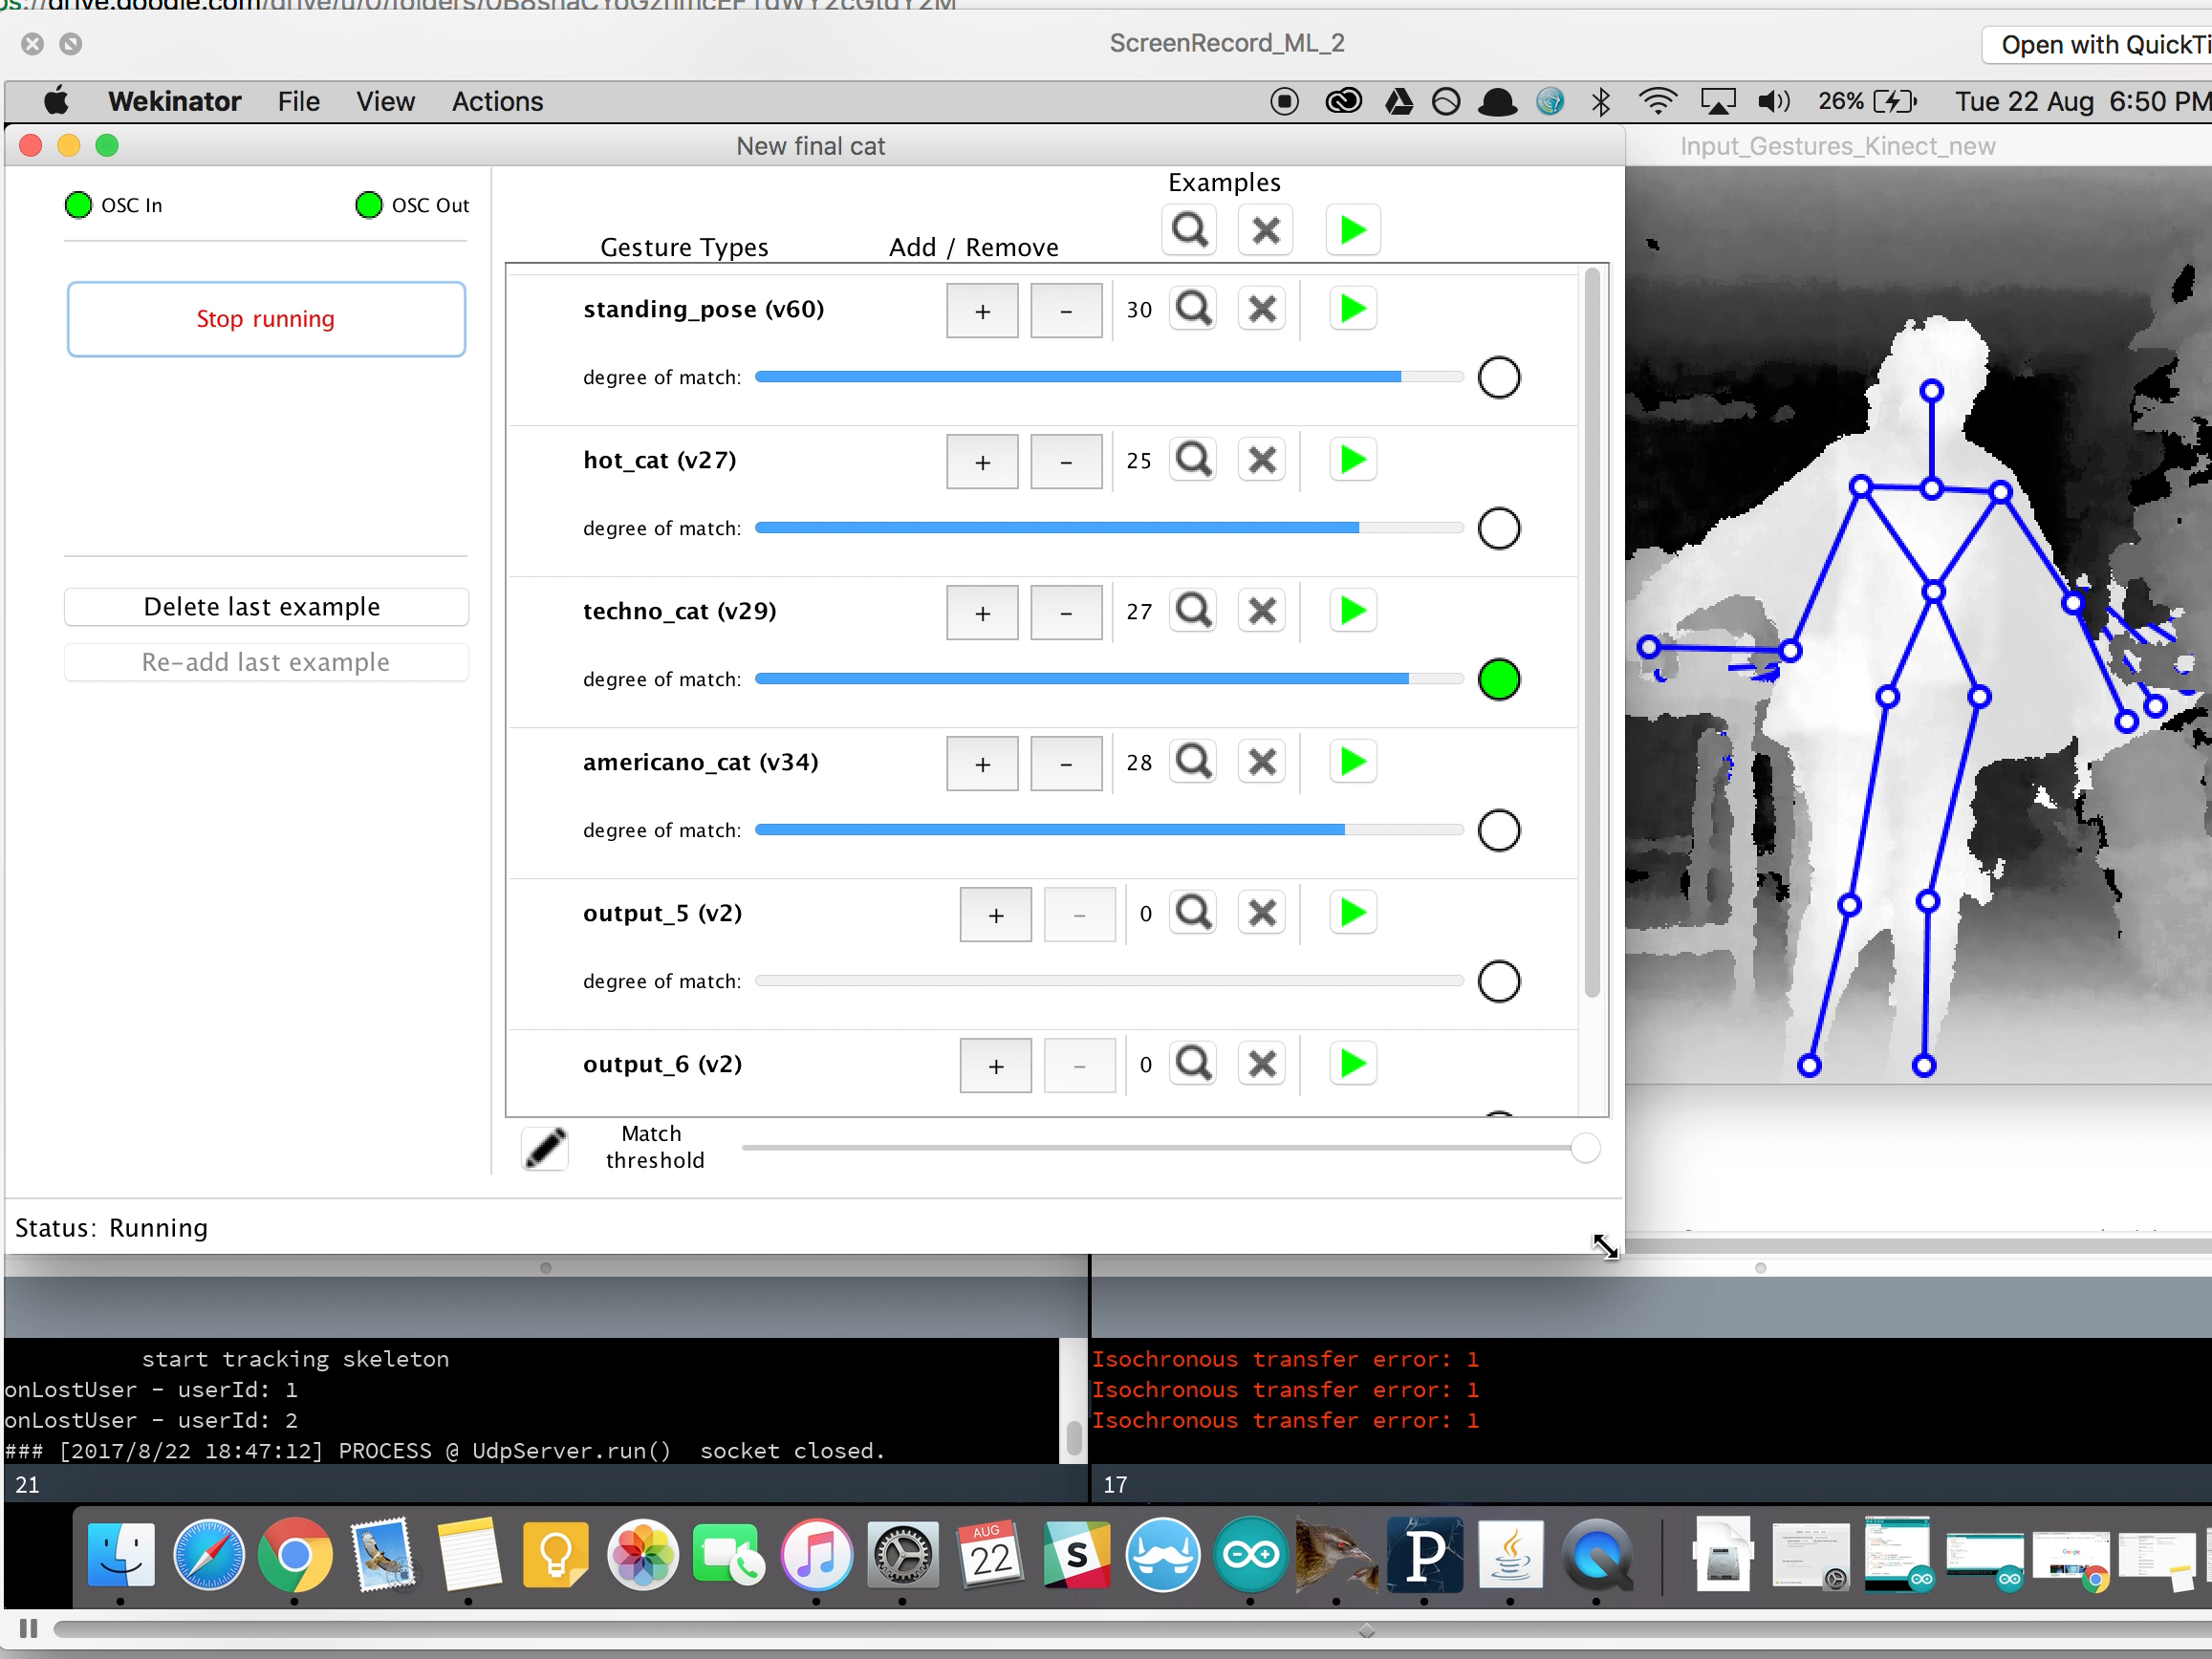Open the Wekinator app menu
Image resolution: width=2212 pixels, height=1659 pixels.
174,102
